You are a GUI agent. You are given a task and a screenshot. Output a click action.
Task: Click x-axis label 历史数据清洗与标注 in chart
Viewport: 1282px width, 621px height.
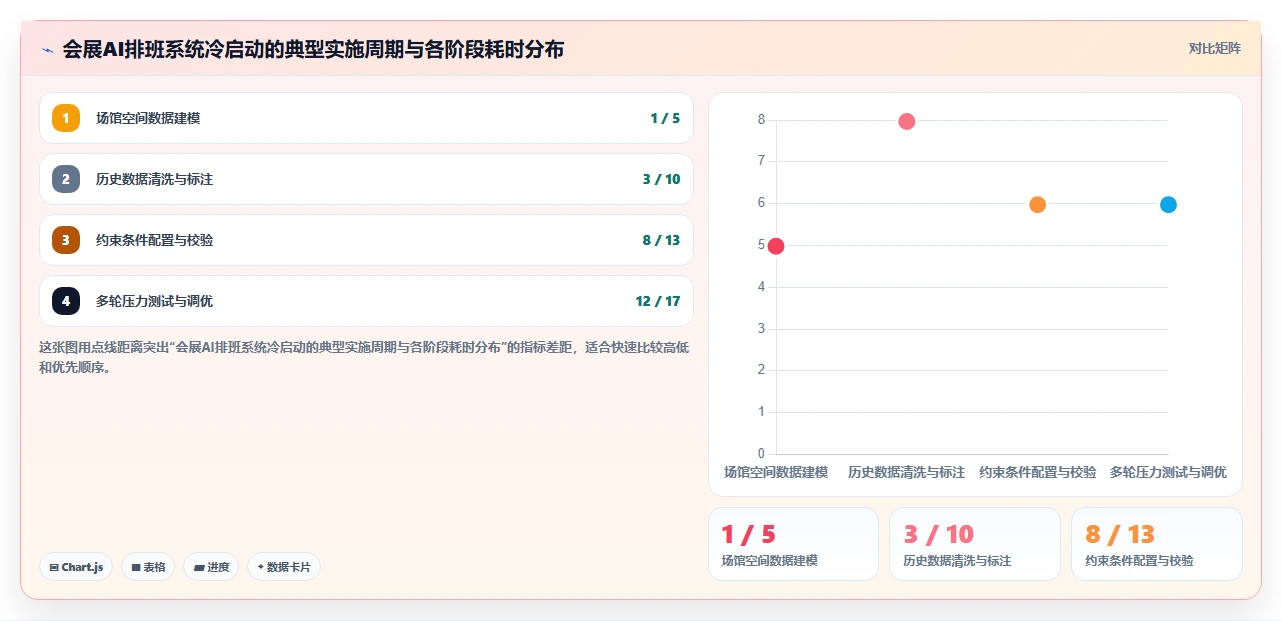907,472
